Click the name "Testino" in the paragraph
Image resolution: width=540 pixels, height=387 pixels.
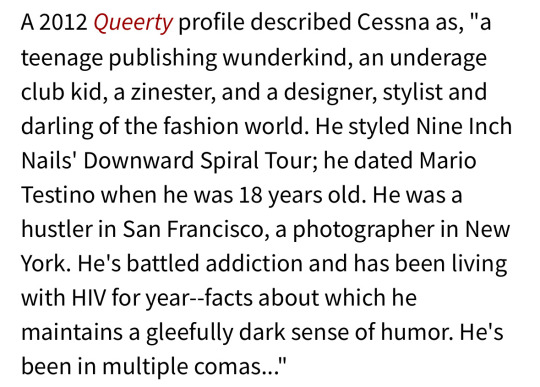58,195
